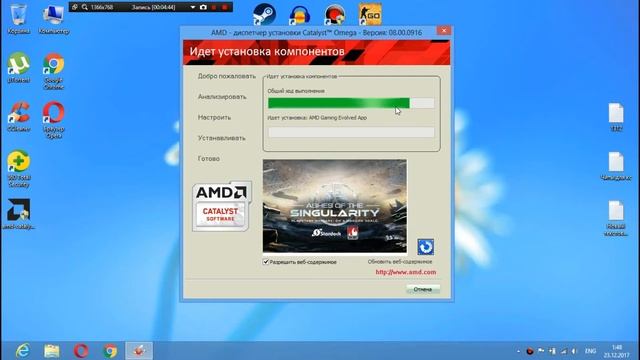
Task: Launch the Steam desktop shortcut
Action: point(264,14)
